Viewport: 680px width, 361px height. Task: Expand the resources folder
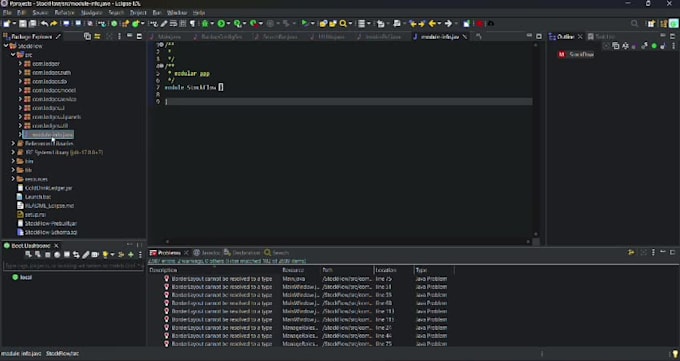[13, 179]
